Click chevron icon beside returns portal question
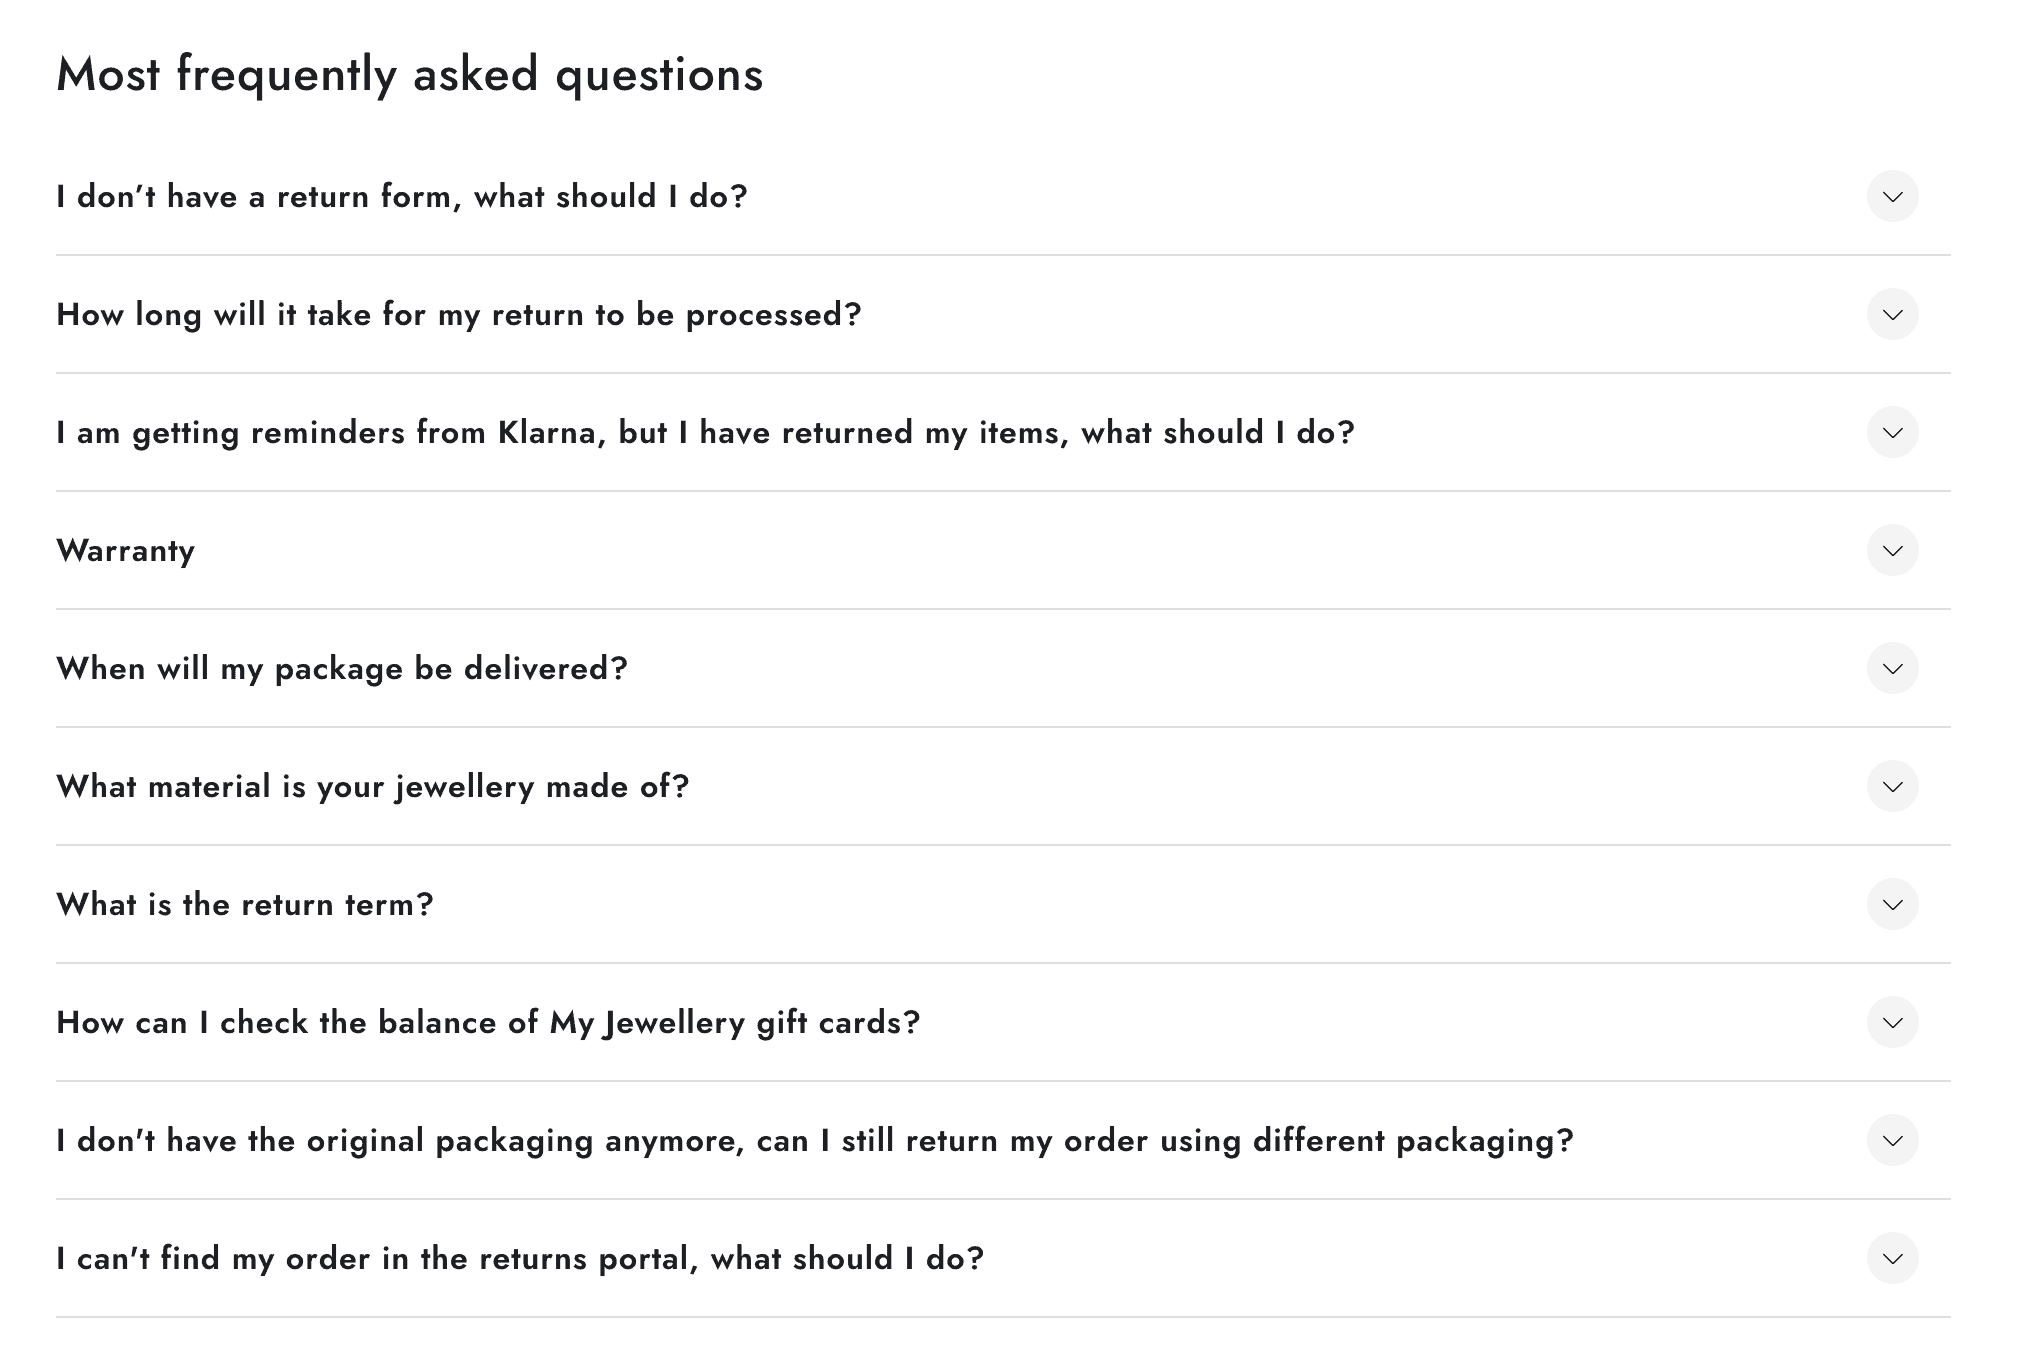2018x1372 pixels. [x=1892, y=1258]
